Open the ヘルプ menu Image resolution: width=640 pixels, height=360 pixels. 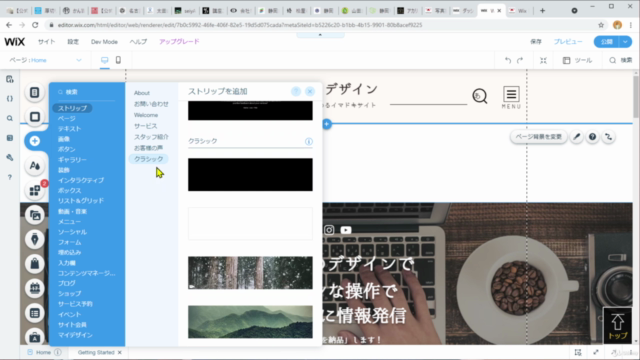pyautogui.click(x=138, y=42)
